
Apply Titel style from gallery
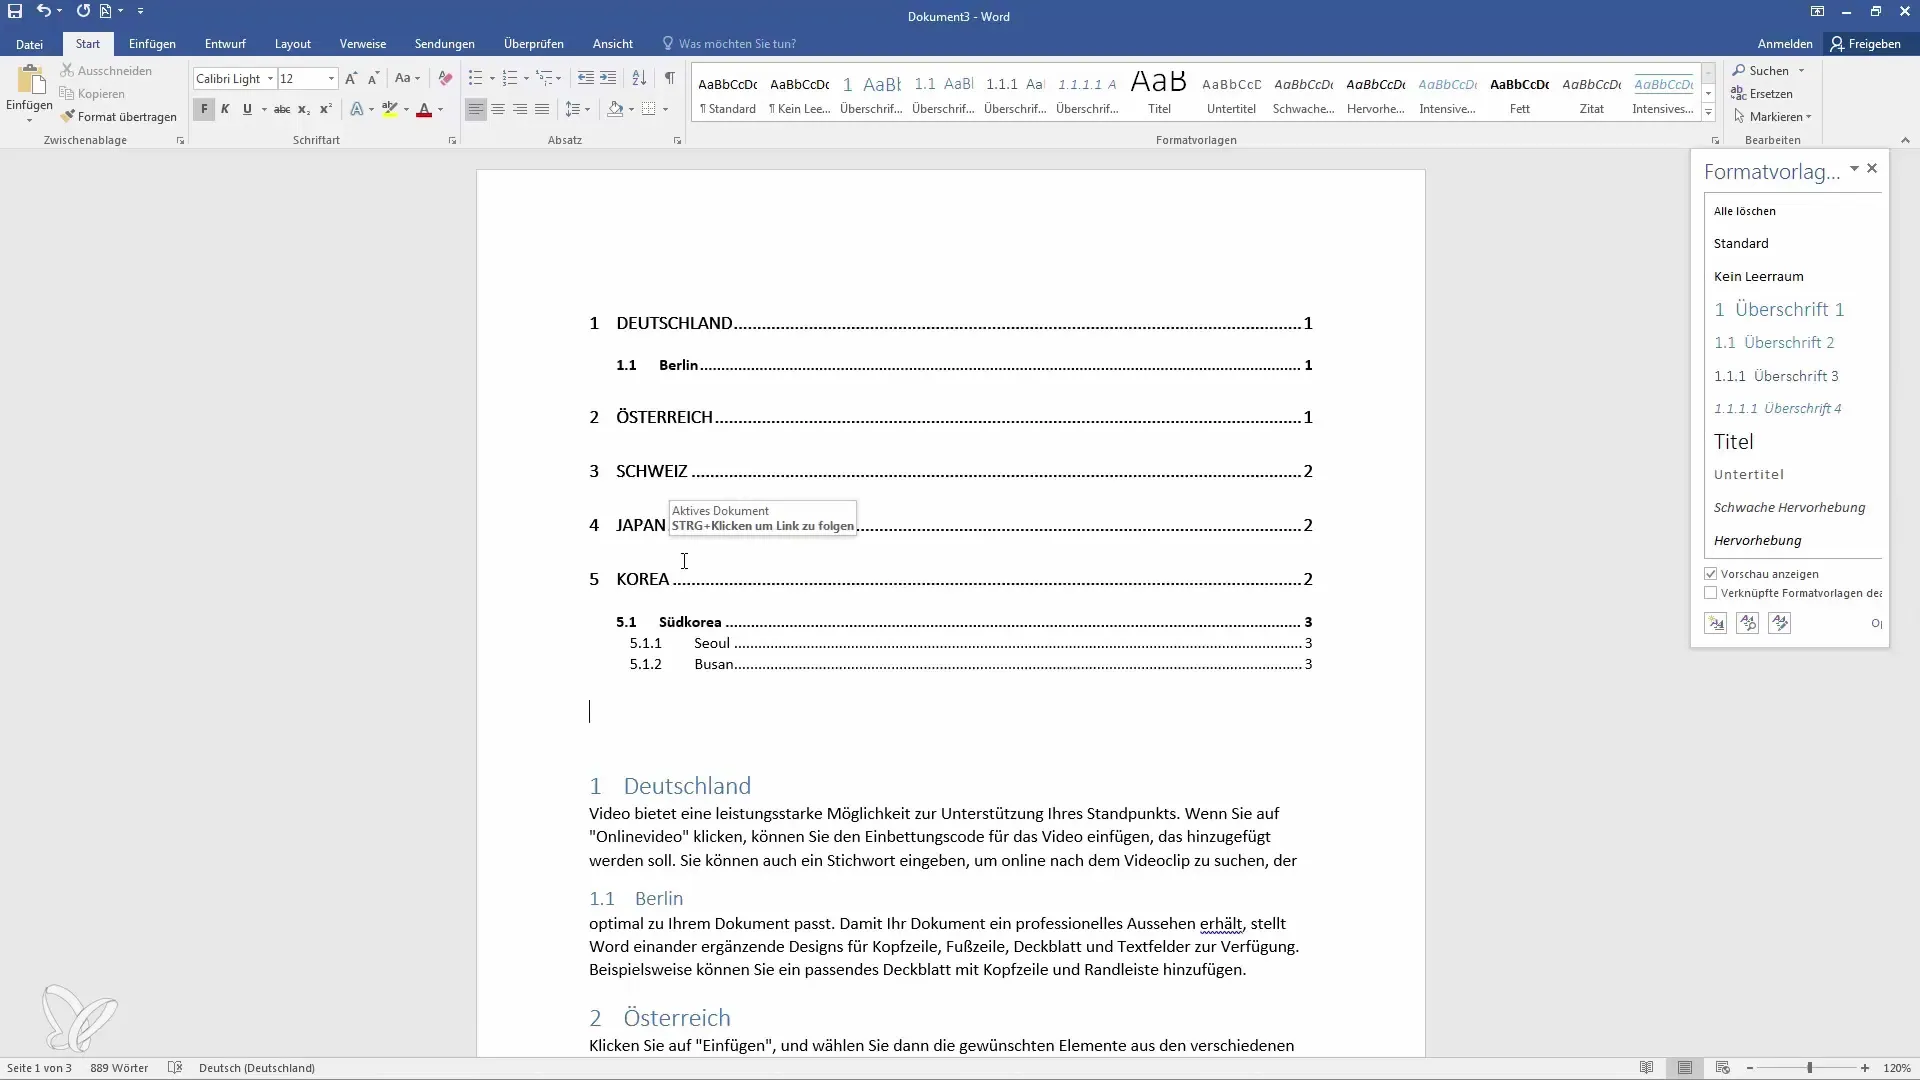click(x=1159, y=92)
